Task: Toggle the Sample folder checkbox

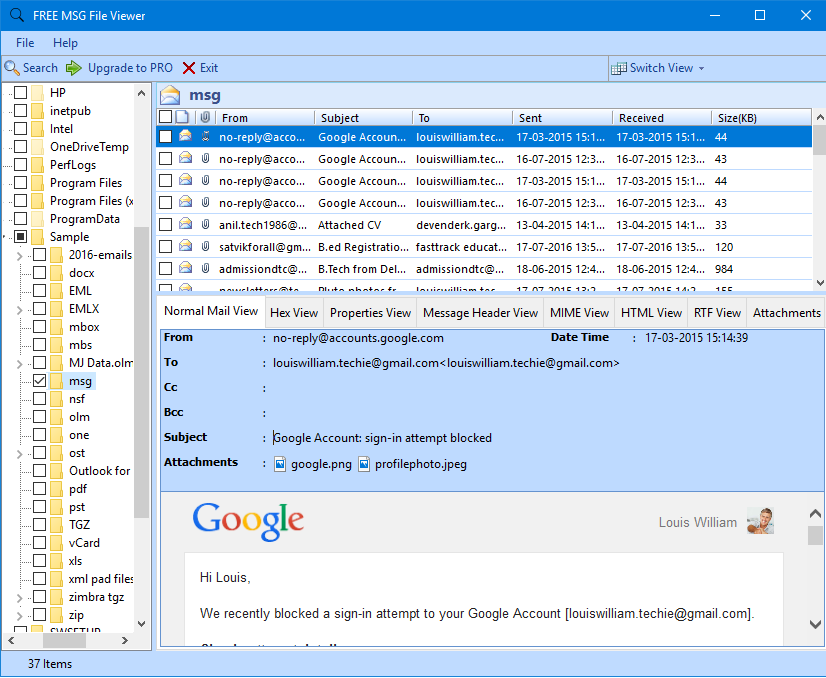Action: point(21,237)
